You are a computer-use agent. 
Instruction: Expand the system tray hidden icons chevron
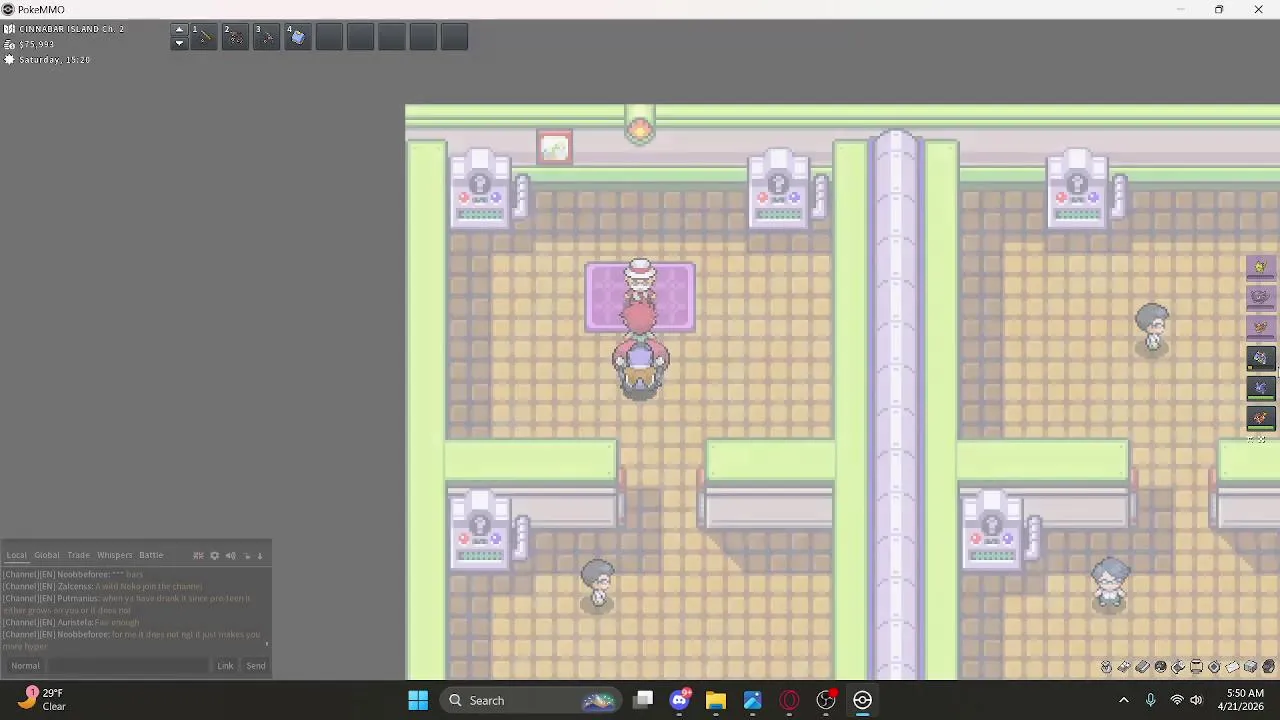point(1123,700)
